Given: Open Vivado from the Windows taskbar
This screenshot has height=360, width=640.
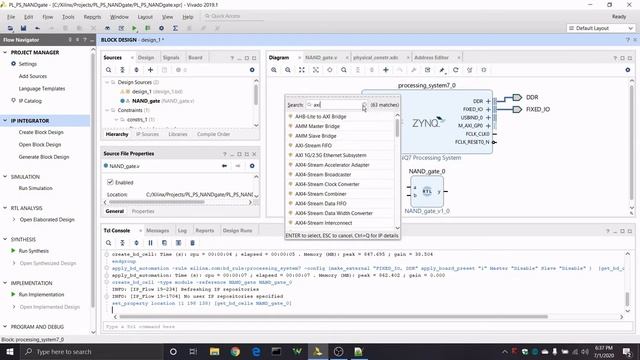Looking at the screenshot, I should coord(318,351).
